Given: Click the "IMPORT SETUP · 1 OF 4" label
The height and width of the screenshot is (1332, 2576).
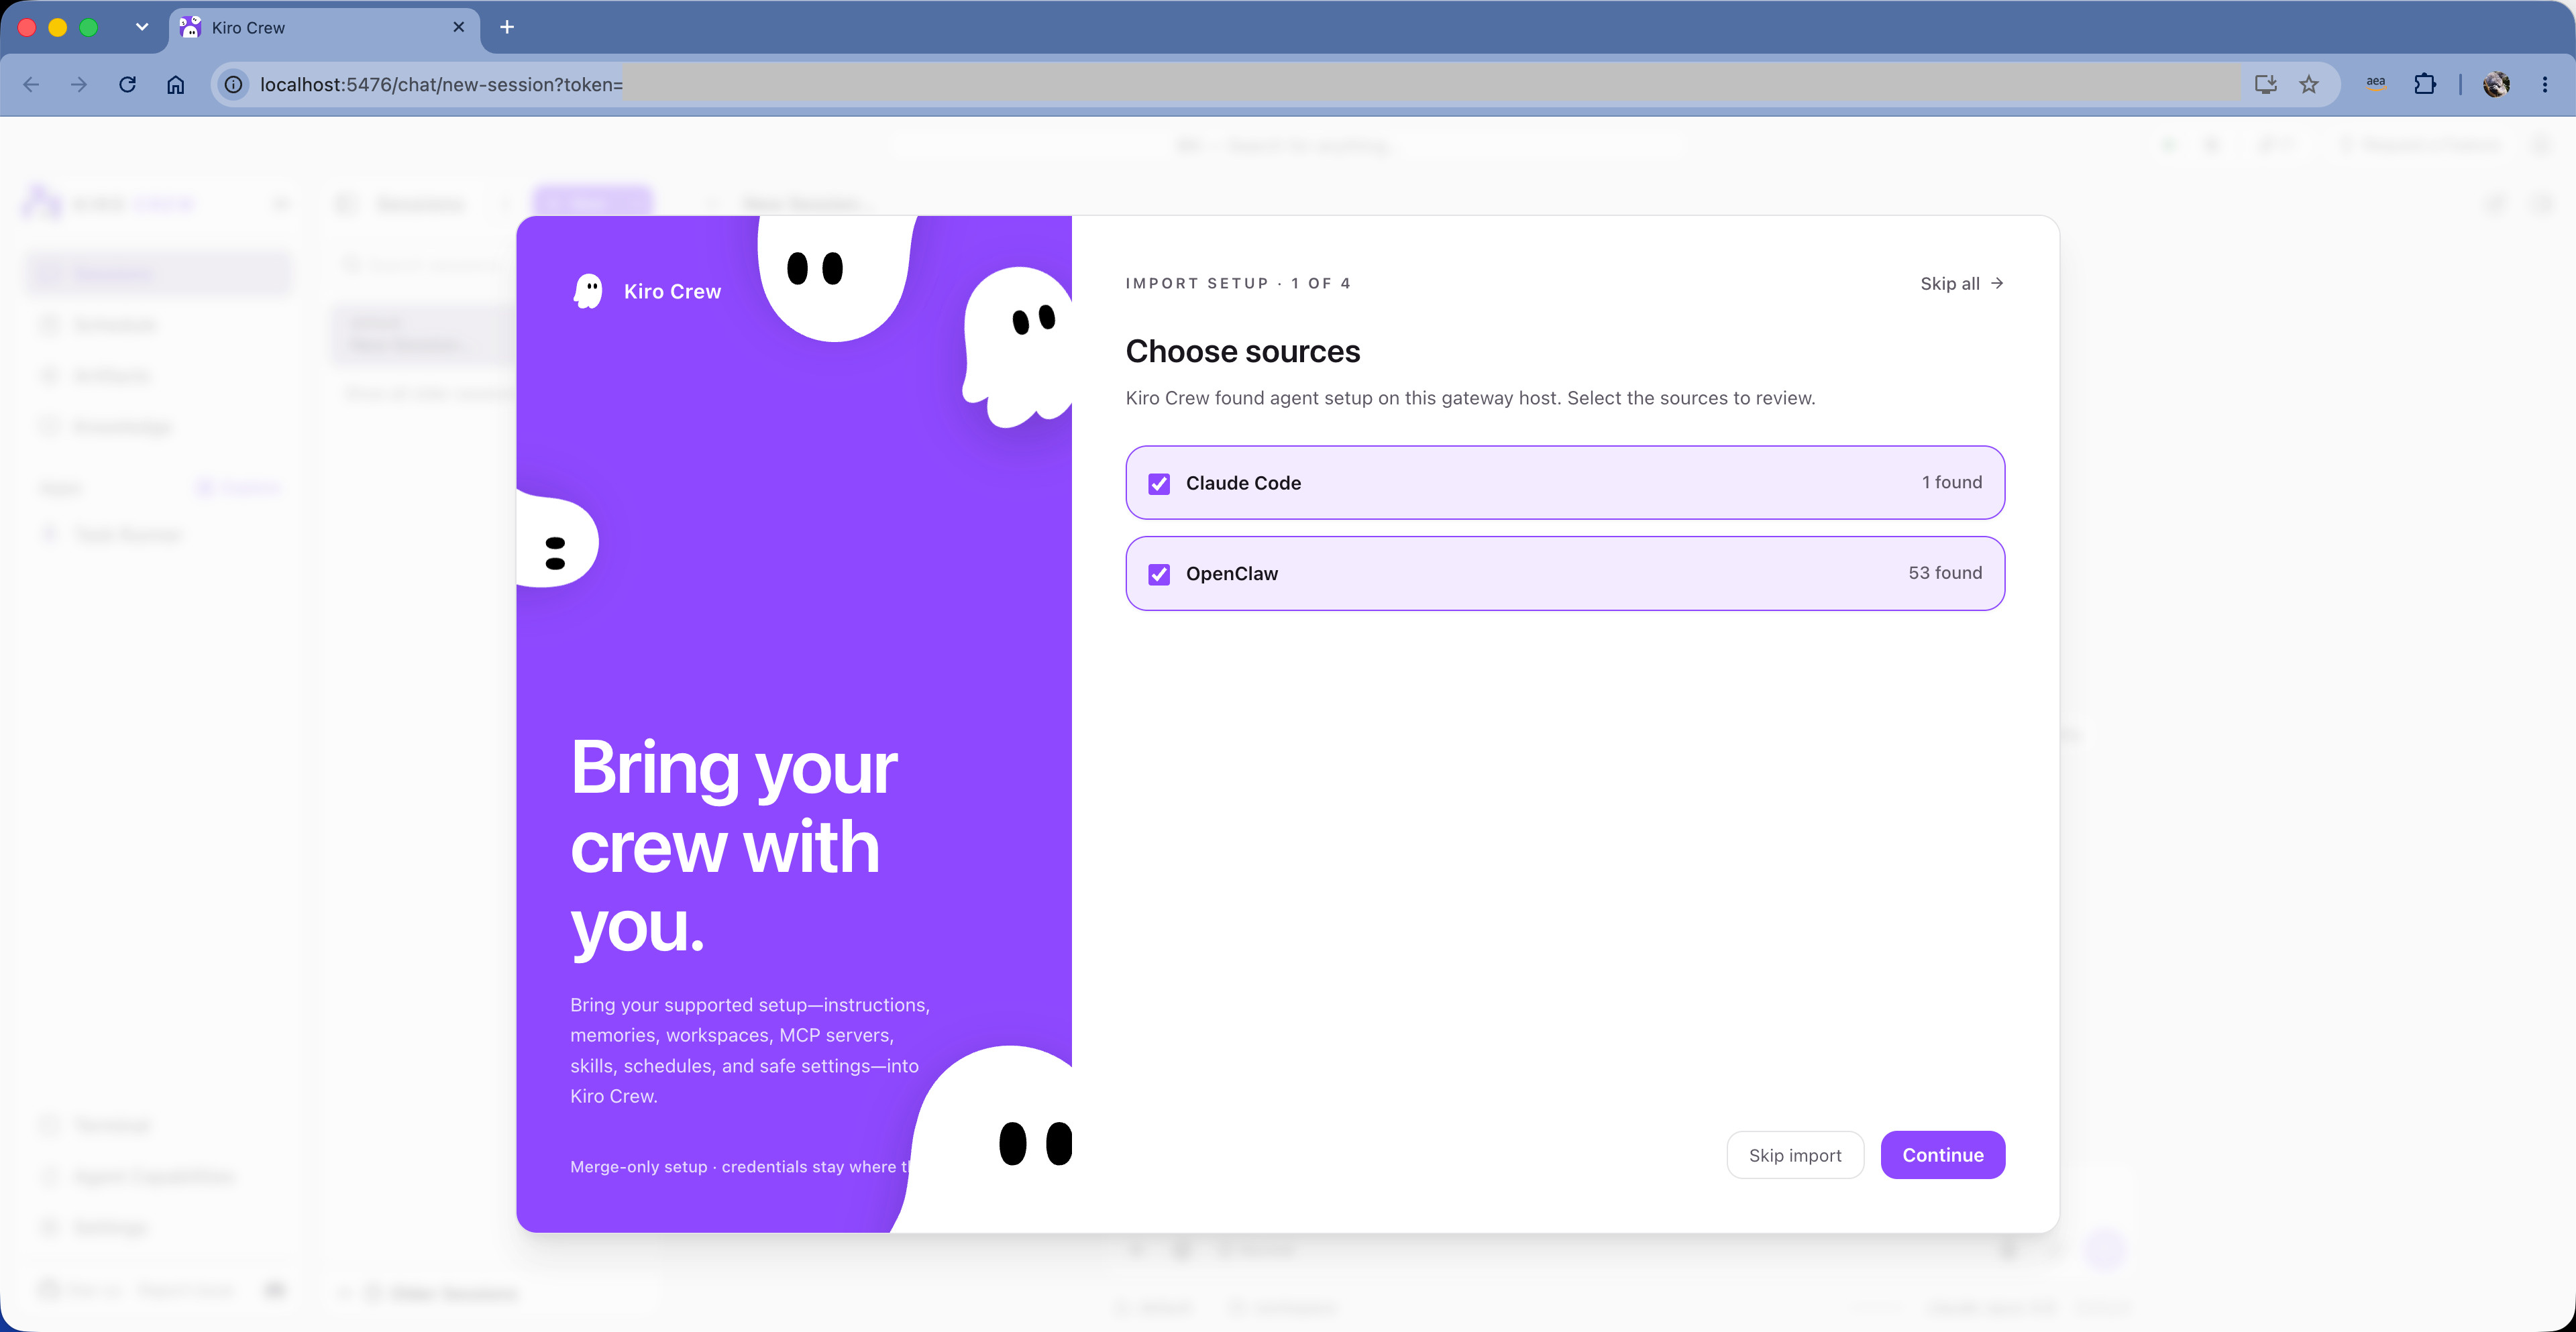Looking at the screenshot, I should 1238,283.
